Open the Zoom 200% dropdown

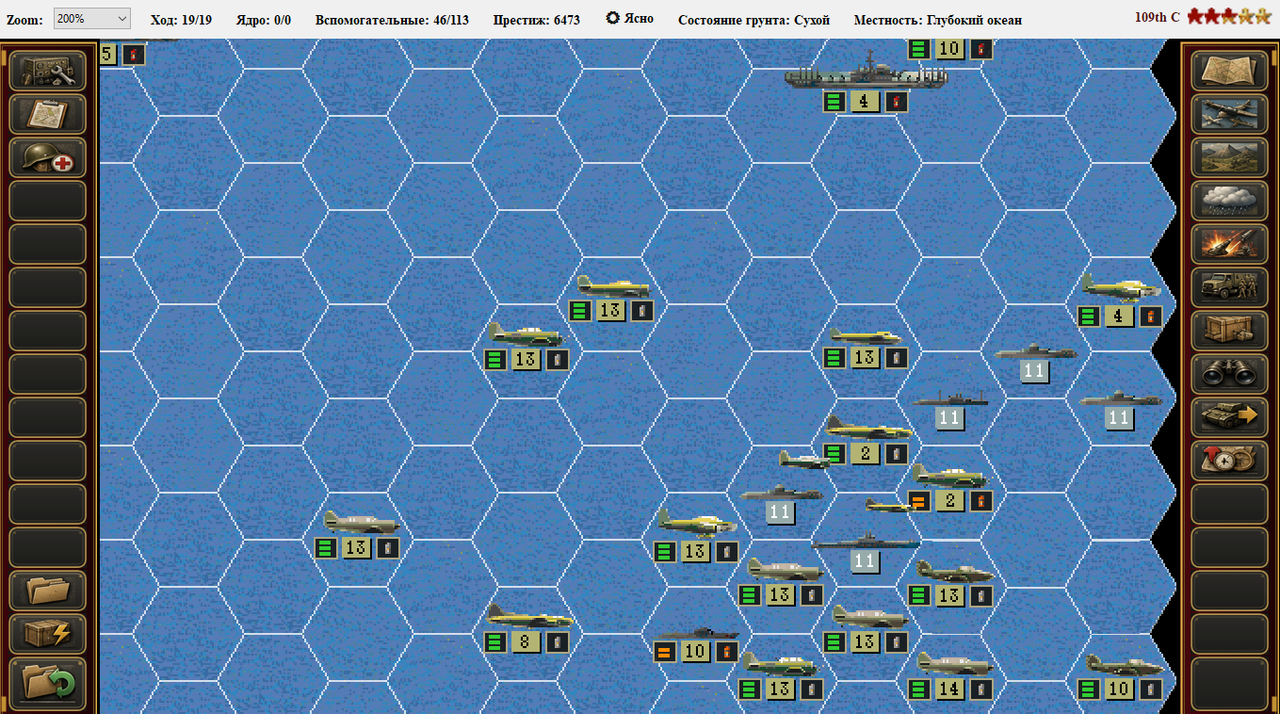coord(92,19)
